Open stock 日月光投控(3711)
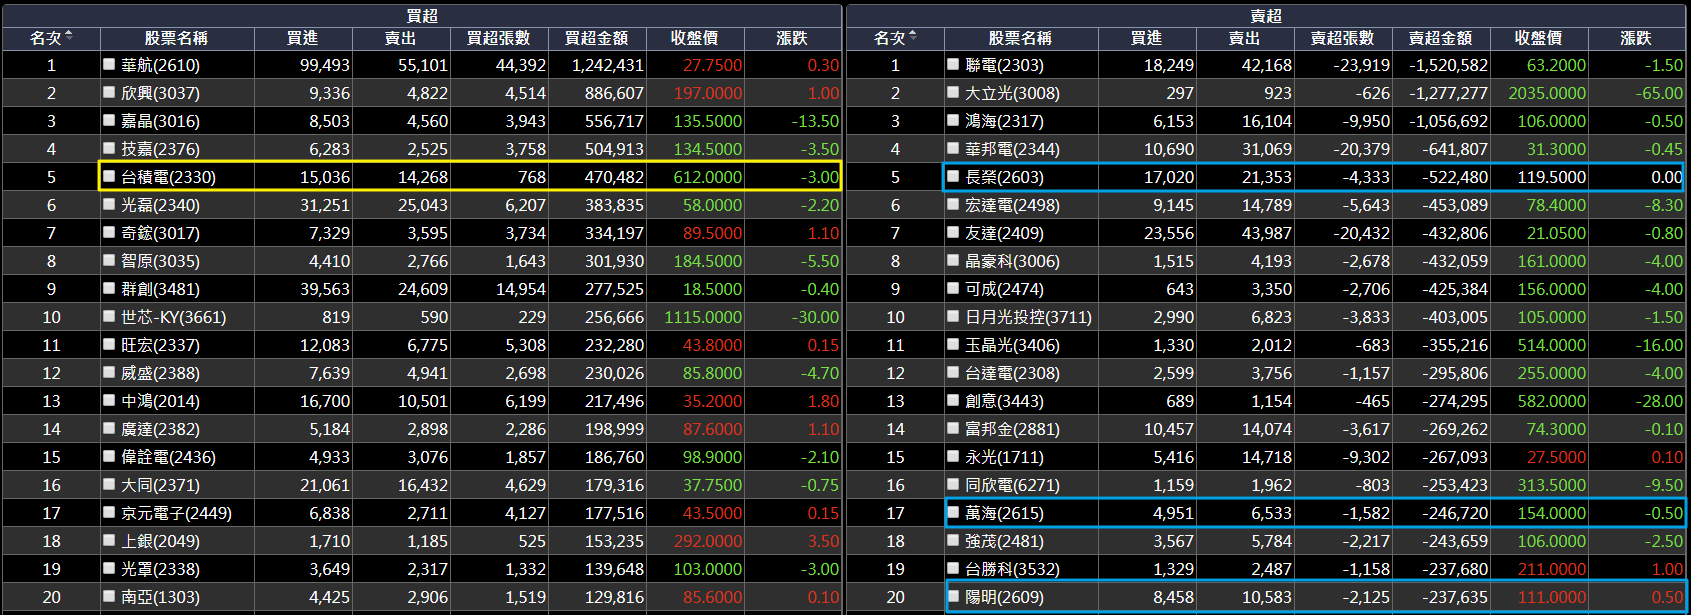1691x615 pixels. point(1028,317)
